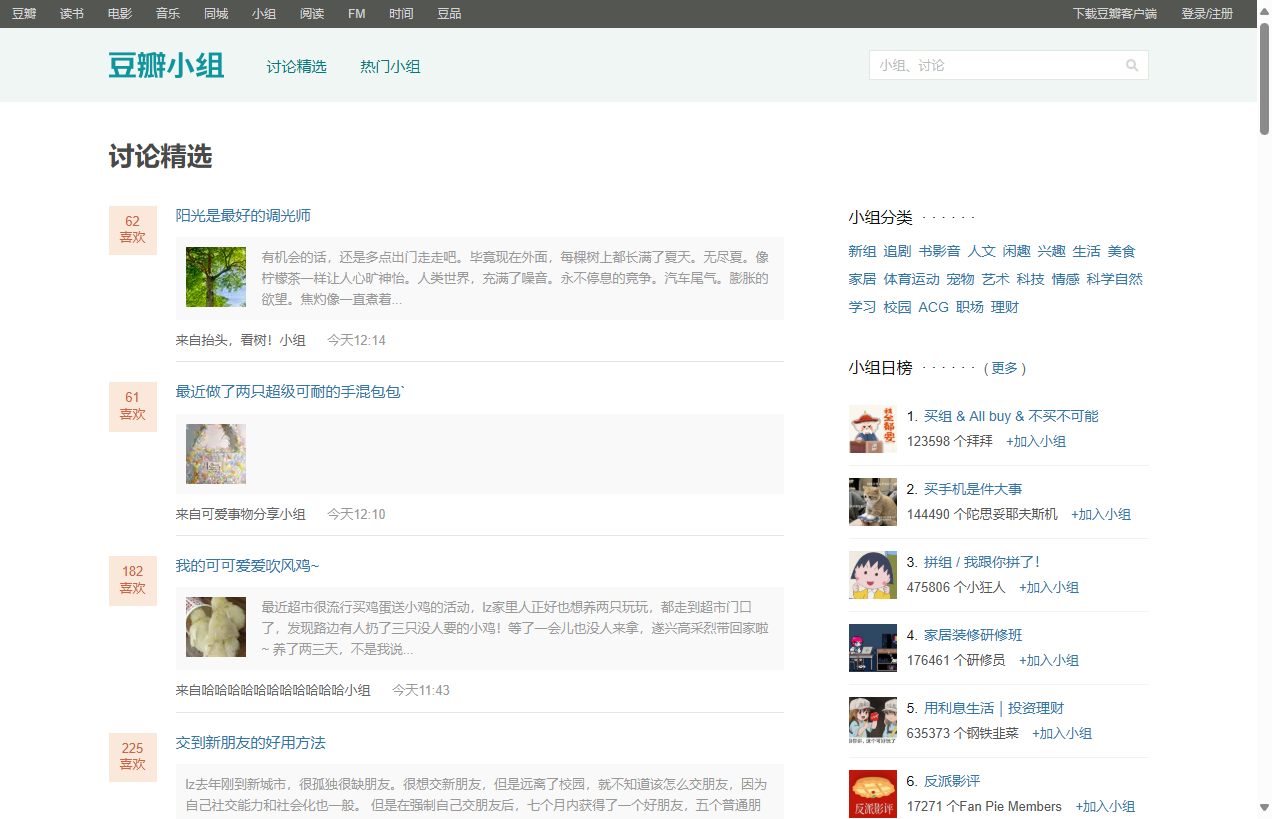The height and width of the screenshot is (819, 1272).
Task: Expand group ranking with 更多 link
Action: click(1004, 368)
